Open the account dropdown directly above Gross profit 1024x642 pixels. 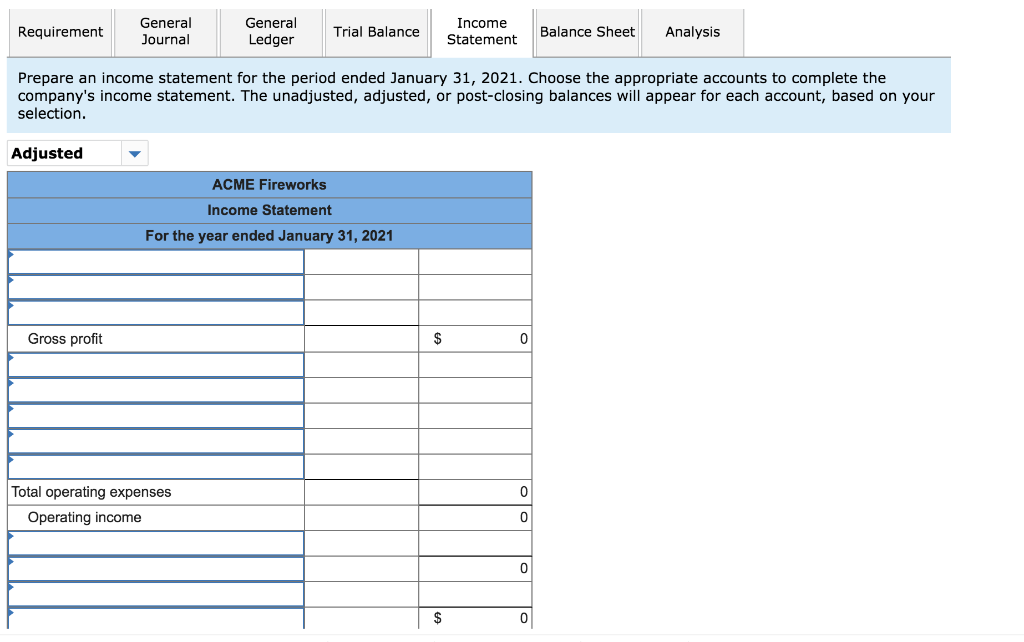tap(156, 313)
